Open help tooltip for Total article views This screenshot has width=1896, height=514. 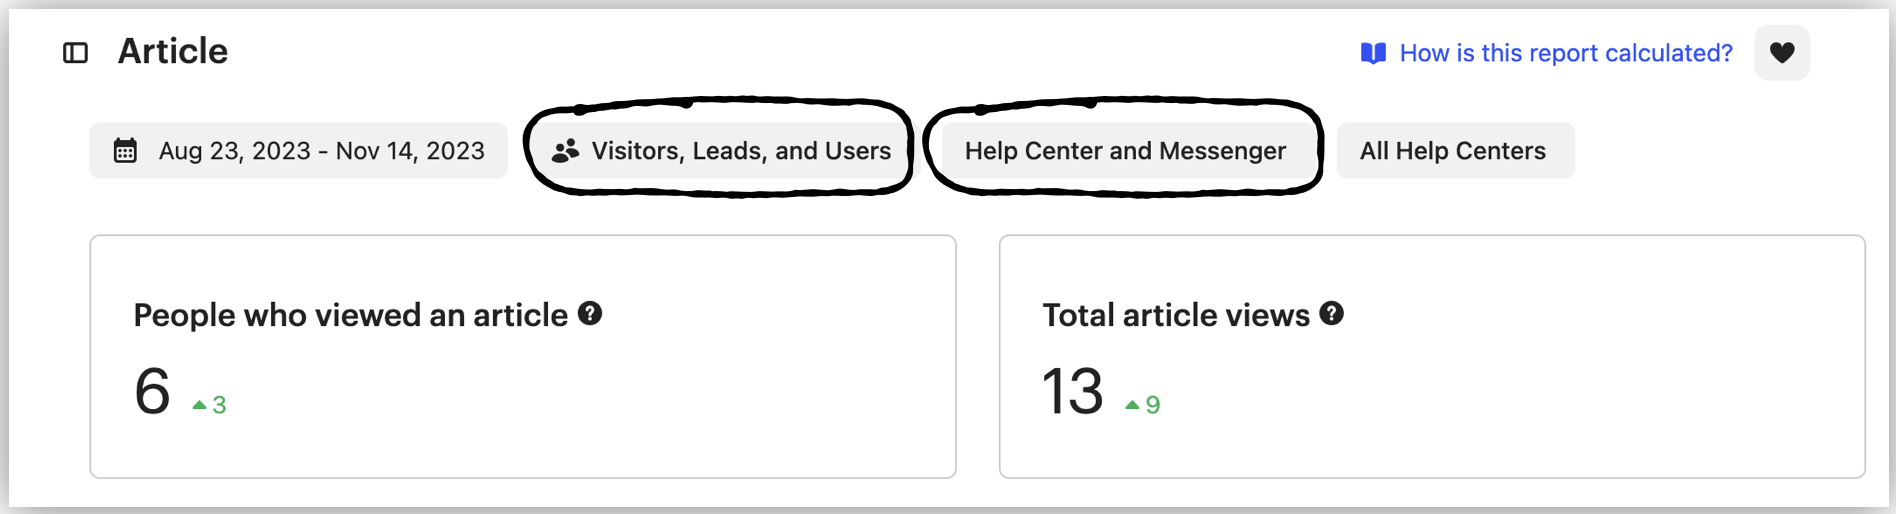coord(1331,314)
